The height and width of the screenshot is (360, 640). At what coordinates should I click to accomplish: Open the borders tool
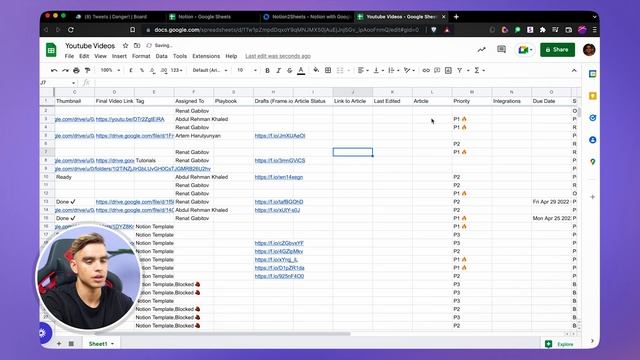coord(328,71)
